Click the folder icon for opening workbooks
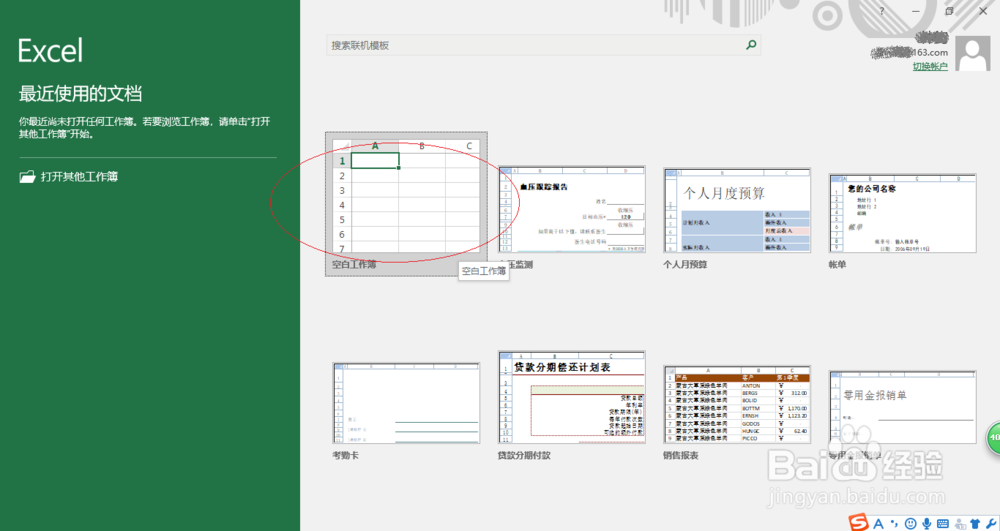Viewport: 1000px width, 531px height. pos(27,177)
